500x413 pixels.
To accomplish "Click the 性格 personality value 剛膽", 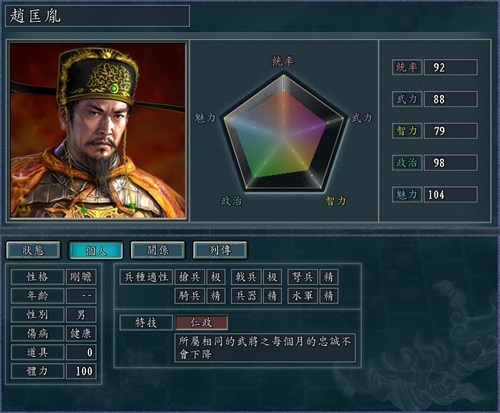I will point(81,277).
